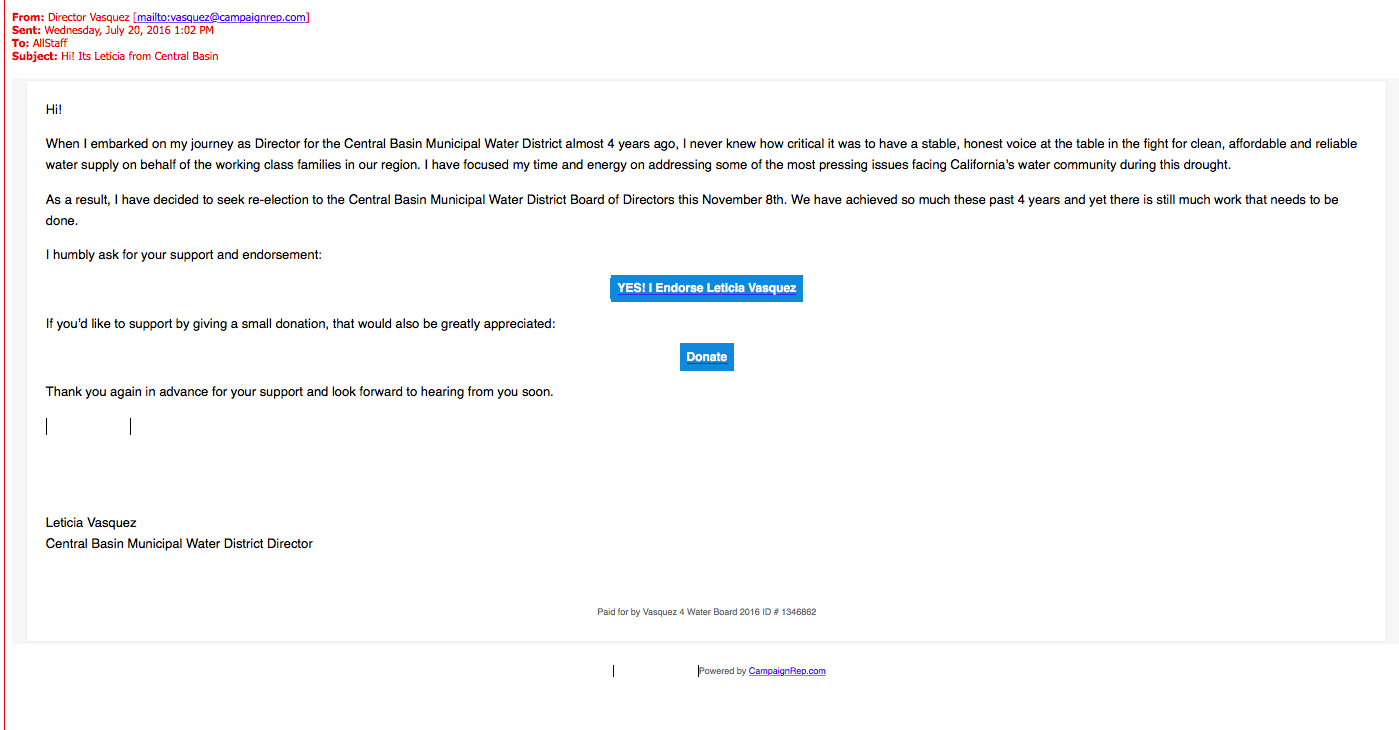Viewport: 1399px width, 730px height.
Task: Click the blank placeholder left of Powered by
Action: [655, 671]
